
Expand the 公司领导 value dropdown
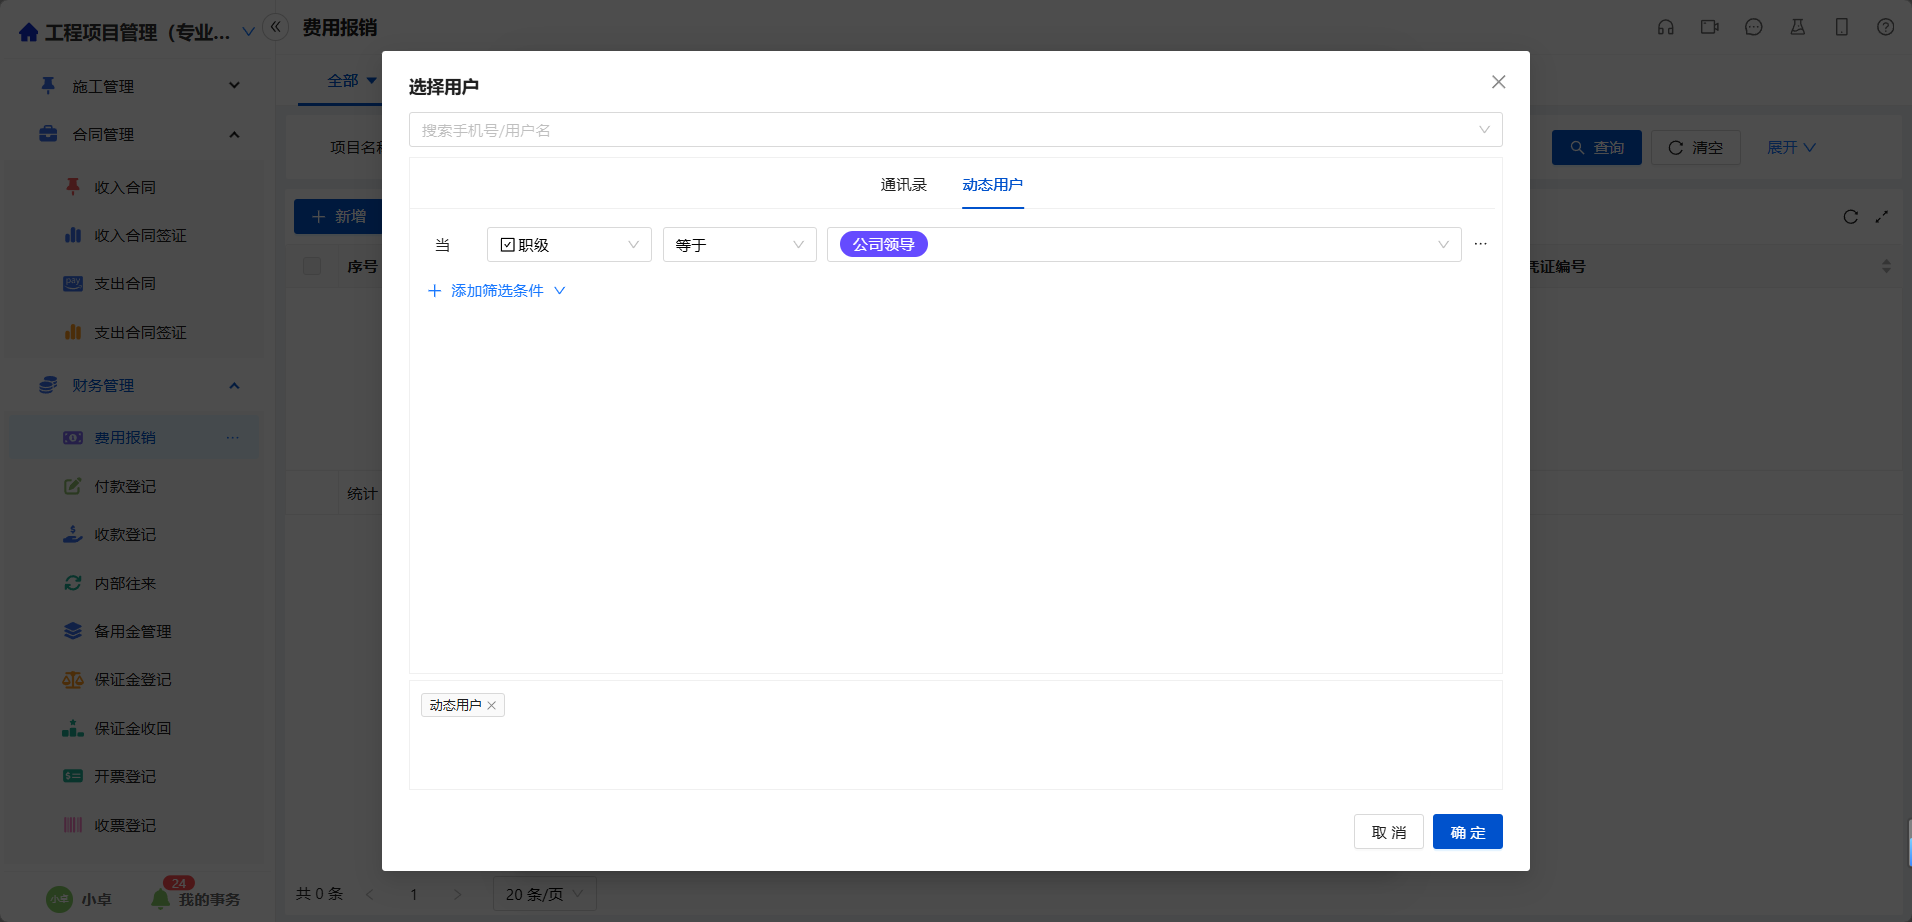click(x=1442, y=245)
